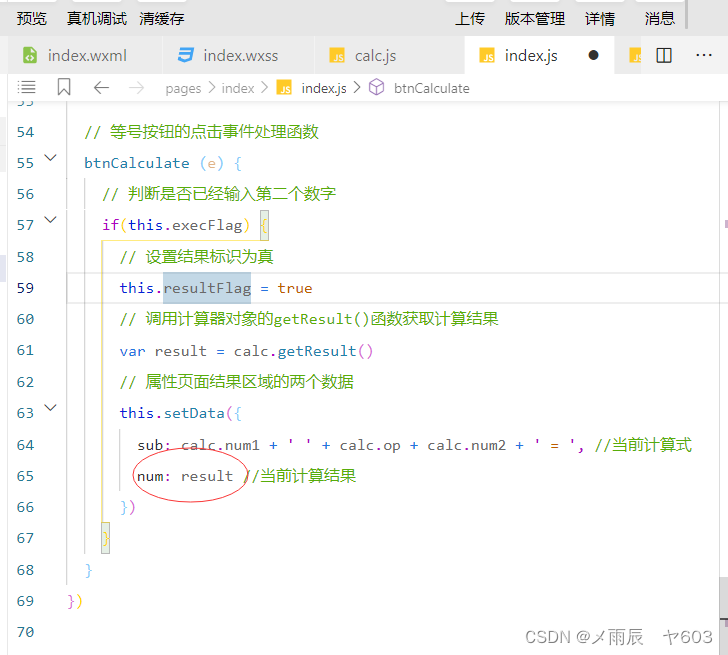Click the 'true' value on line 59
The width and height of the screenshot is (728, 655).
coord(295,288)
